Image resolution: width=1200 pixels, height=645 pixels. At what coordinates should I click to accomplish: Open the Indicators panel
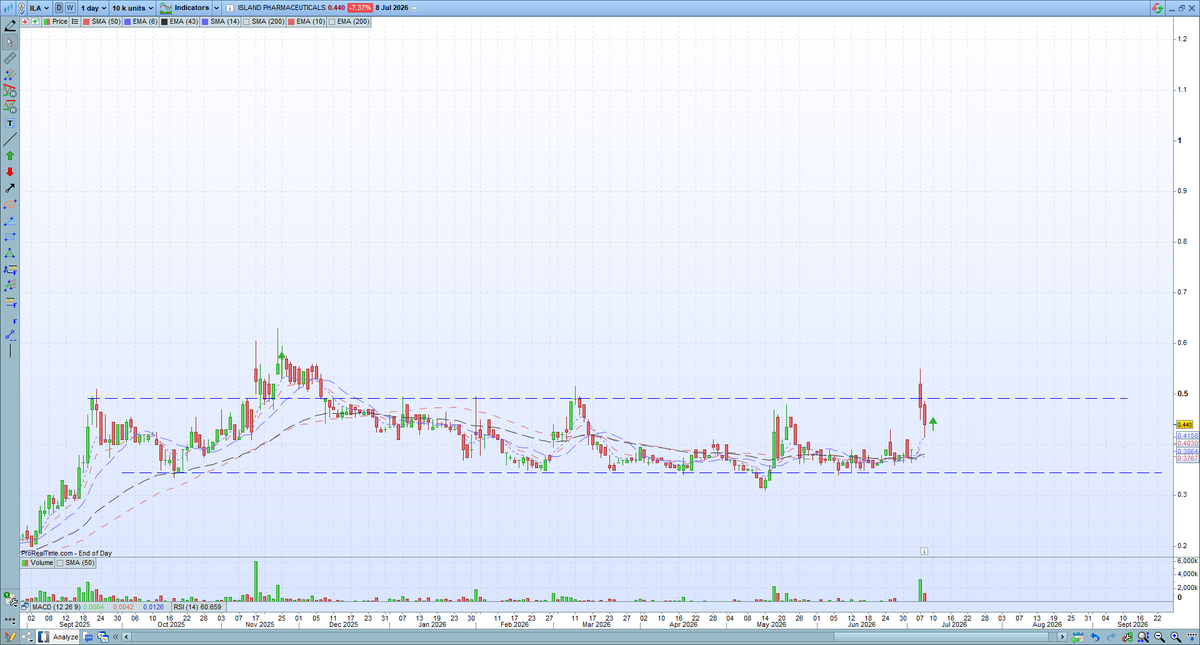[x=184, y=8]
